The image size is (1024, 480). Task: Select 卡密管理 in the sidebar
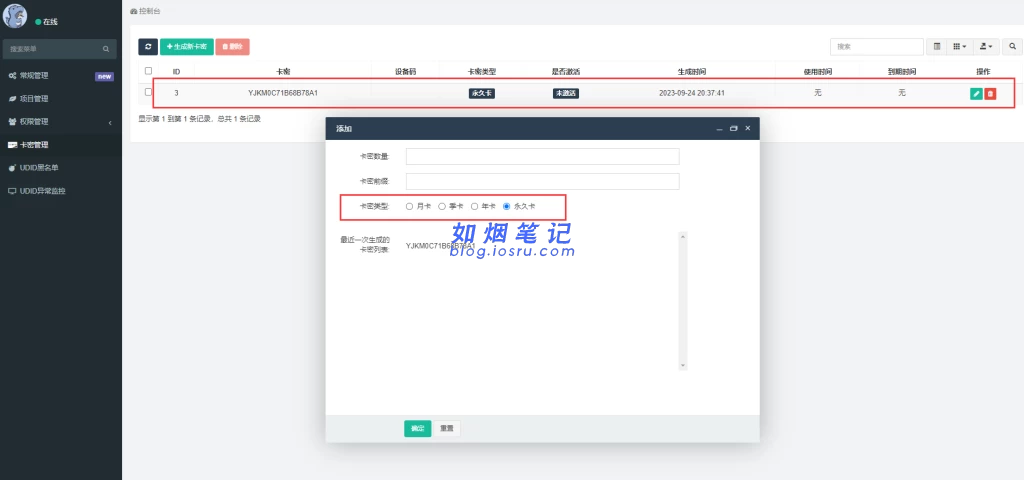[61, 145]
